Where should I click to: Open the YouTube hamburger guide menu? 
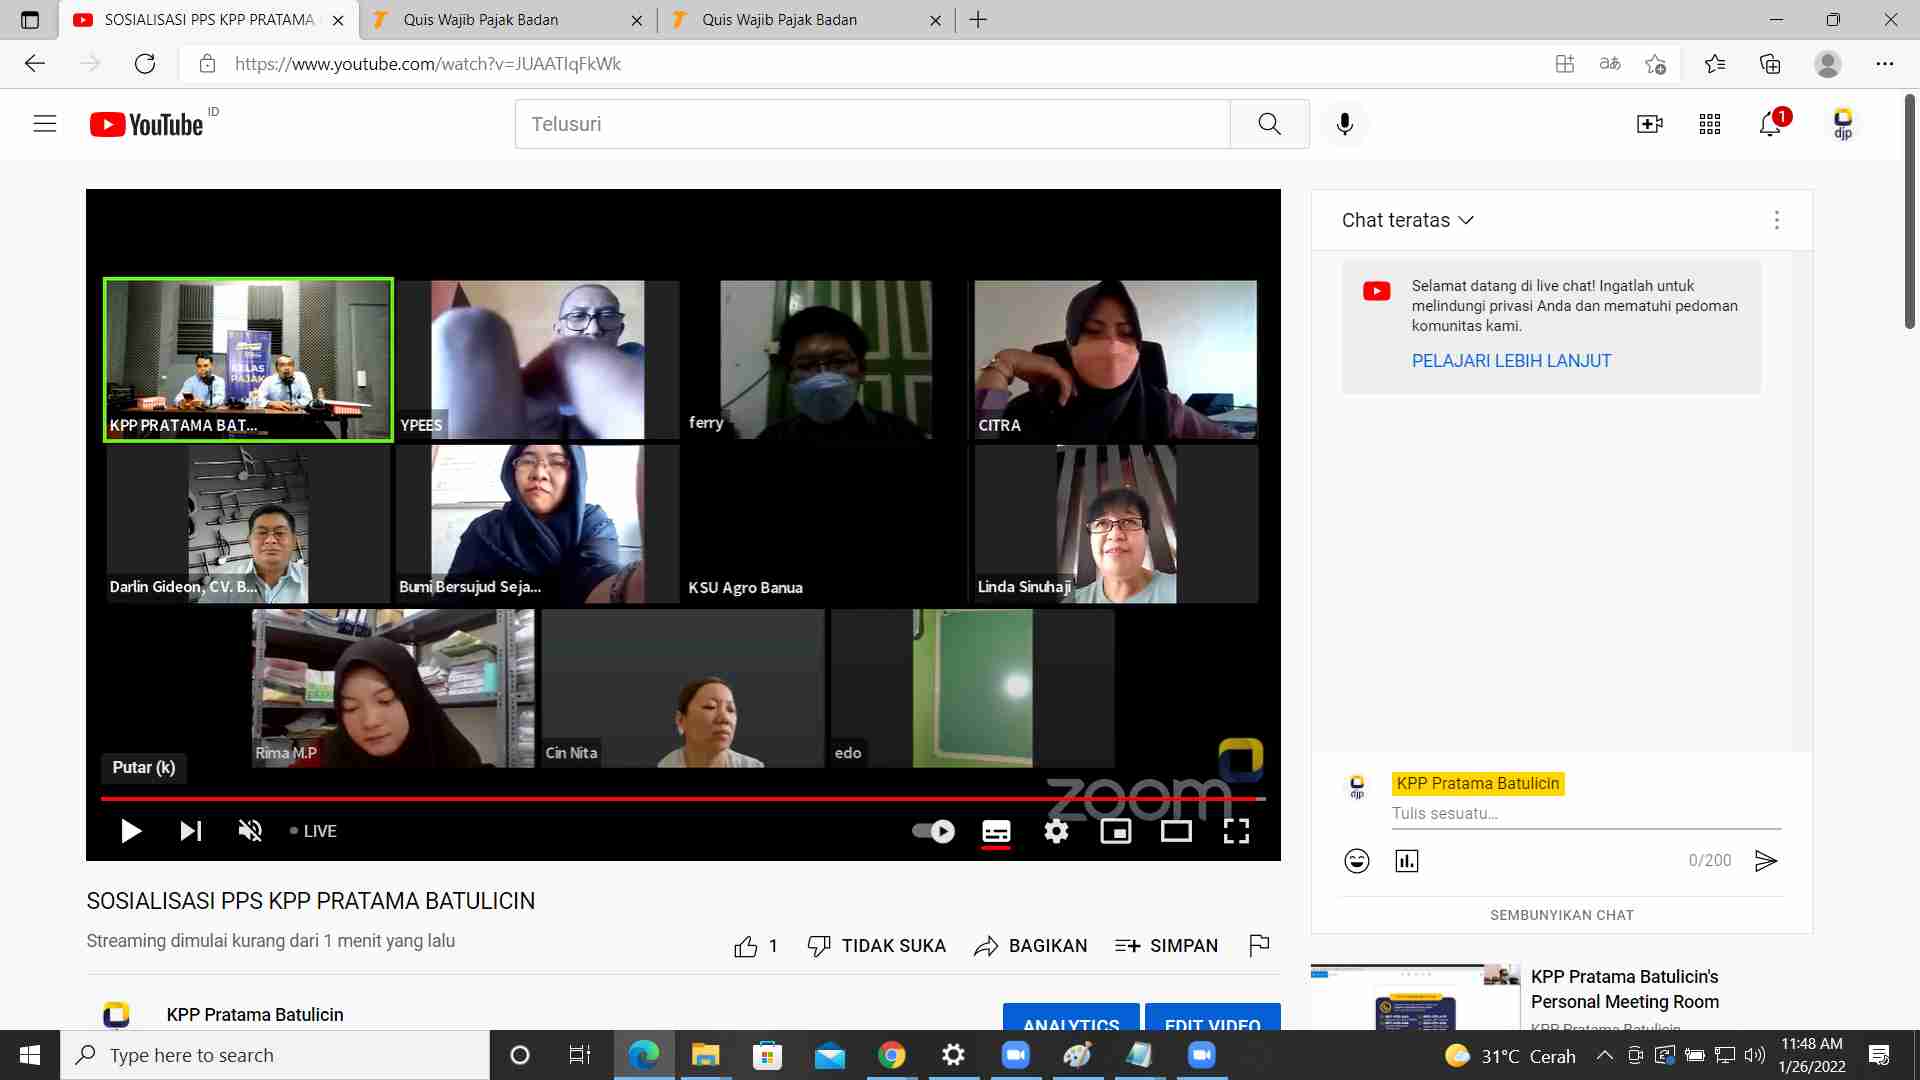pos(45,124)
